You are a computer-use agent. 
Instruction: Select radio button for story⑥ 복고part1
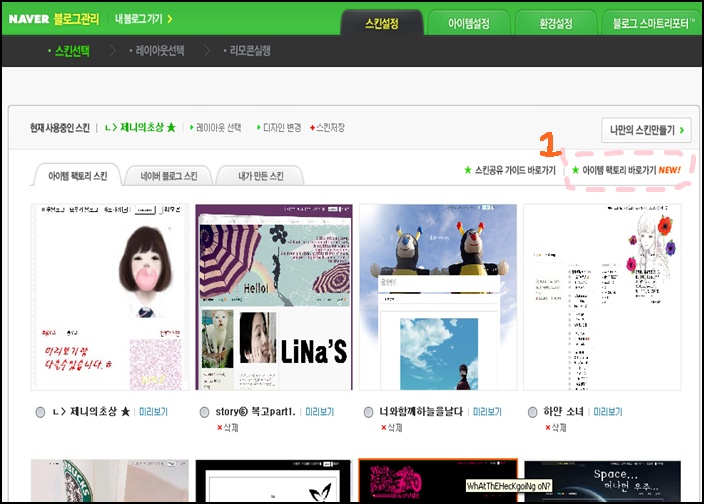tap(204, 412)
